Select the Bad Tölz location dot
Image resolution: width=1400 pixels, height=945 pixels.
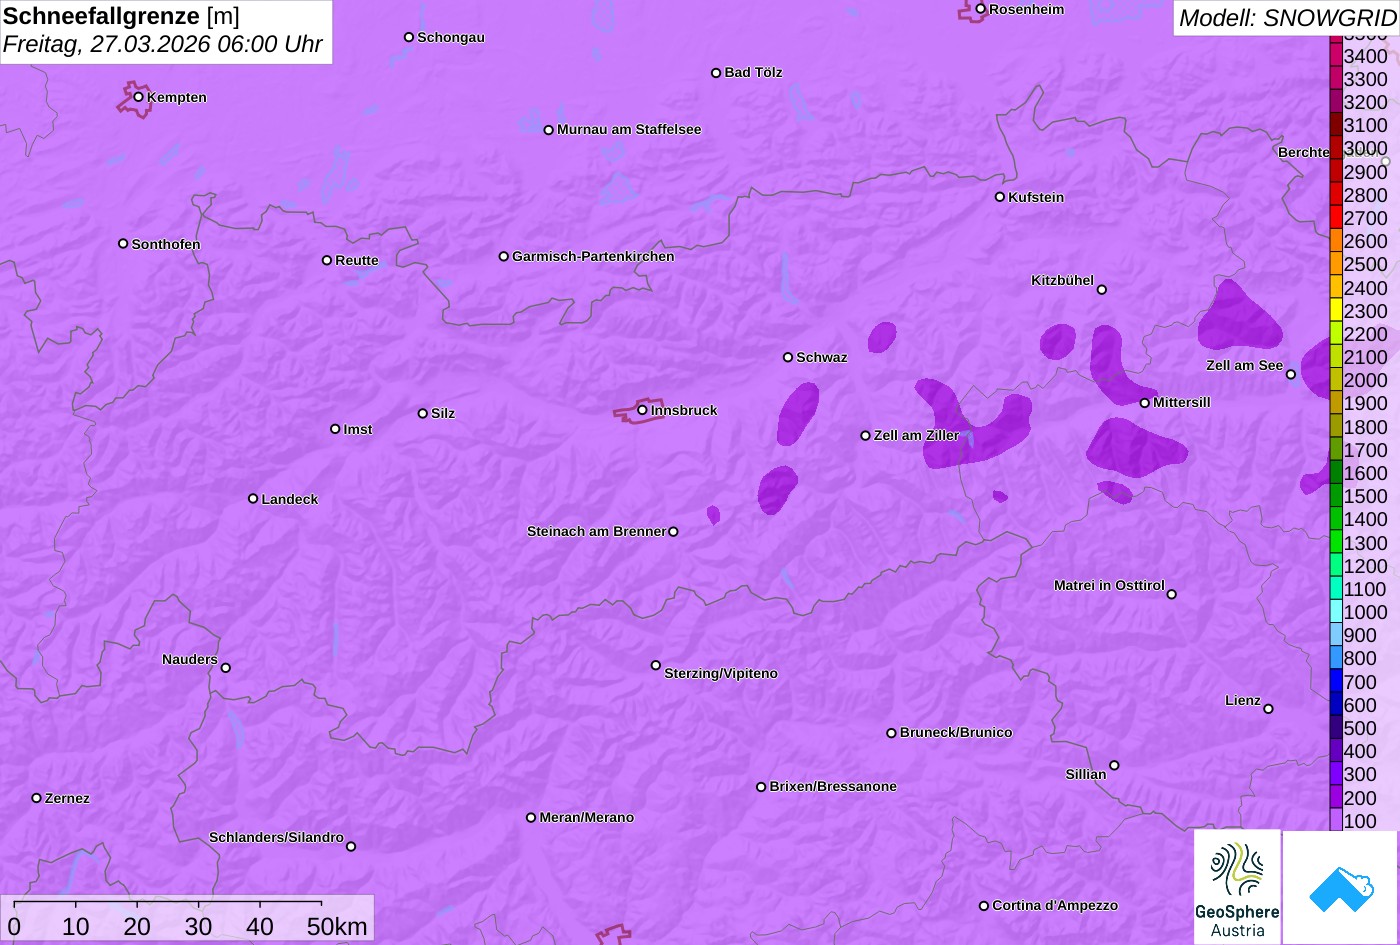click(x=716, y=73)
